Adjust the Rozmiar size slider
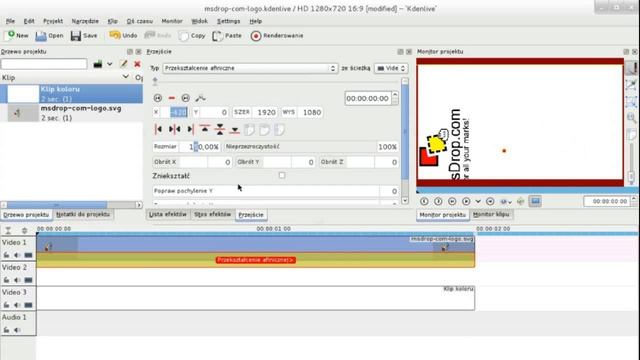Screen dimensions: 640x360 click(187, 147)
